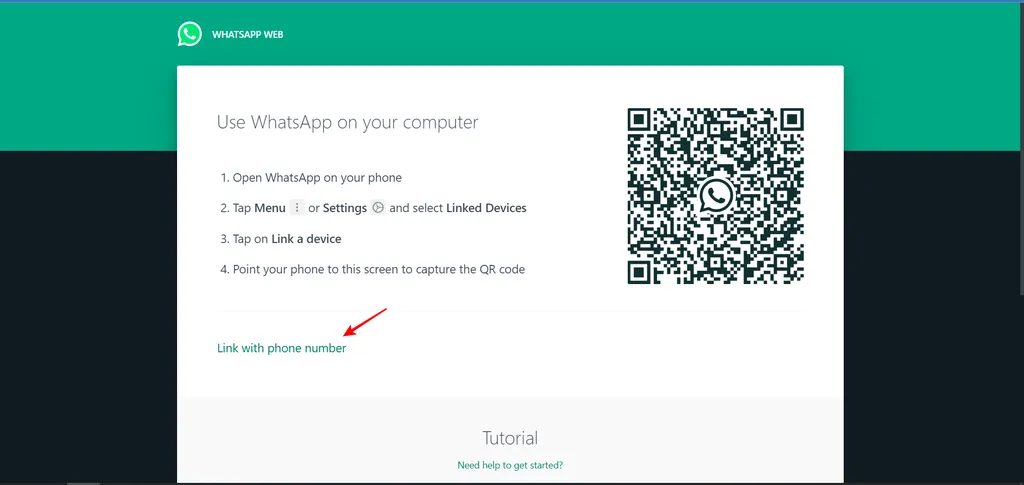The width and height of the screenshot is (1024, 485).
Task: Click the WhatsApp logo in the header
Action: pyautogui.click(x=189, y=34)
